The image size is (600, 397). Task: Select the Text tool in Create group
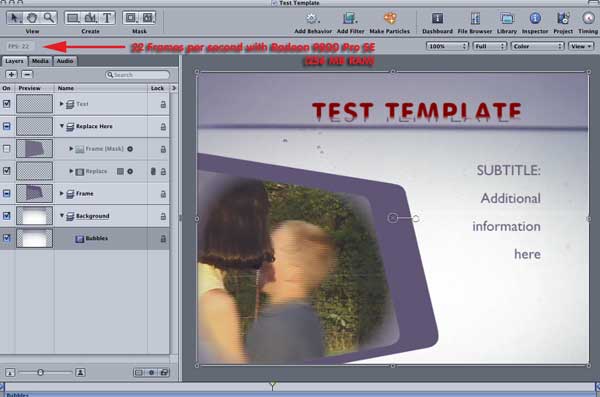pos(107,18)
